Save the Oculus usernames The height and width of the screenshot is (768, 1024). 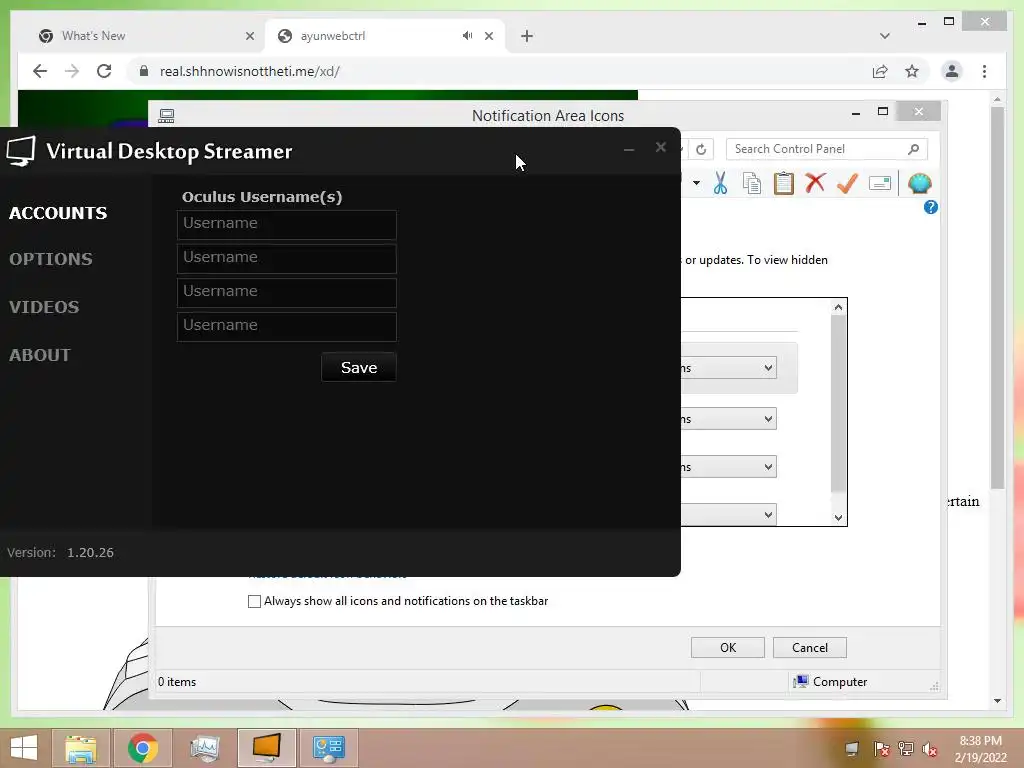pyautogui.click(x=359, y=368)
